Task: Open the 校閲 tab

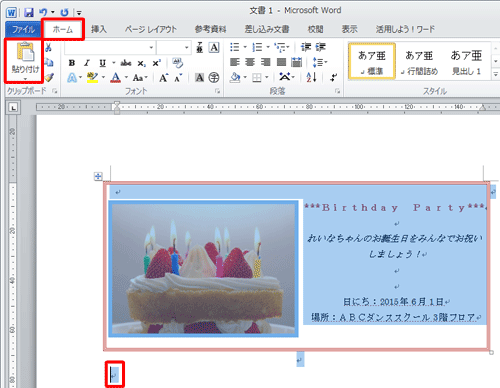Action: (x=315, y=29)
